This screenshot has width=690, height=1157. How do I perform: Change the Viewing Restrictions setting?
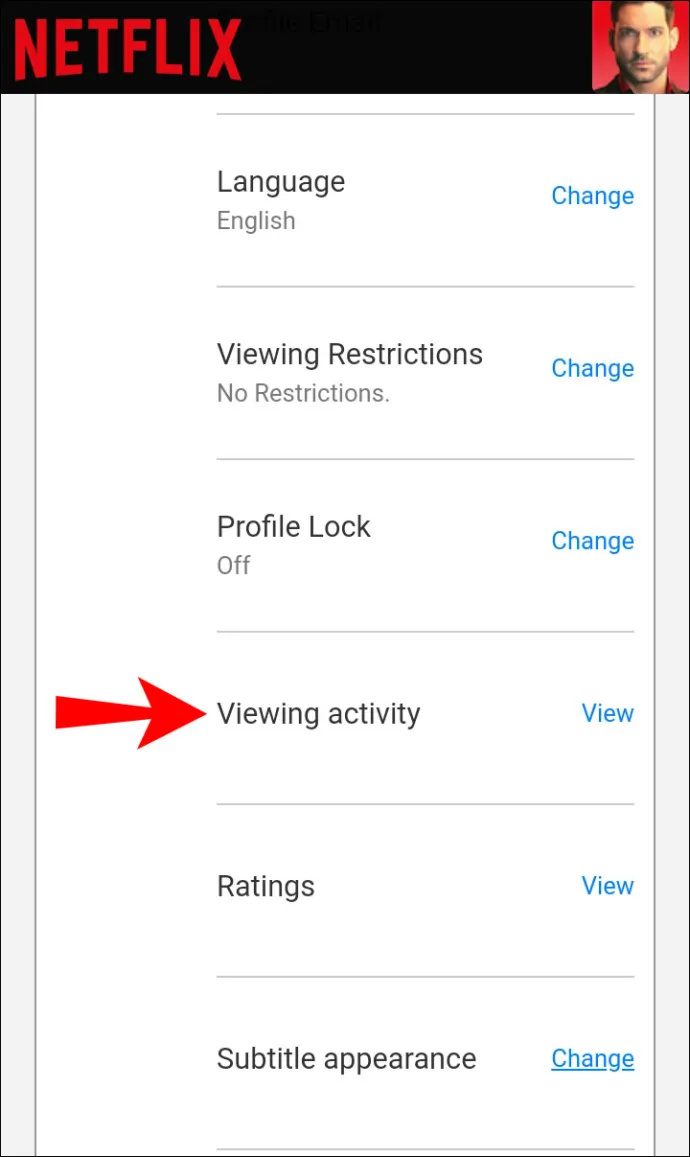[593, 368]
